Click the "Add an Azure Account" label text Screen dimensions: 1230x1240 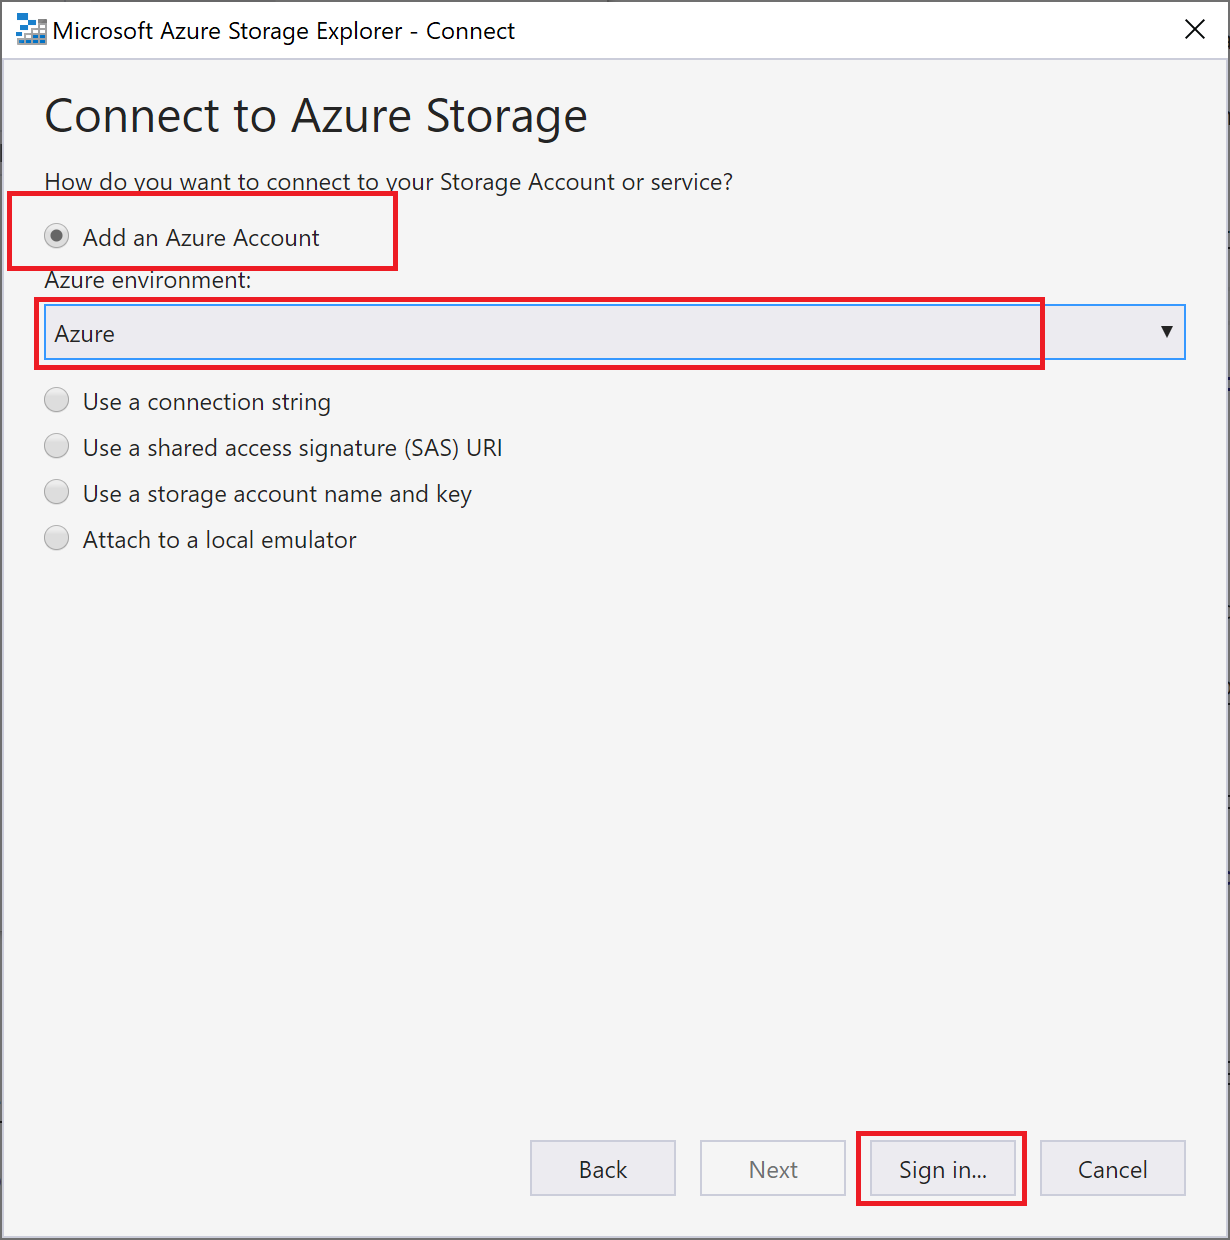tap(200, 237)
